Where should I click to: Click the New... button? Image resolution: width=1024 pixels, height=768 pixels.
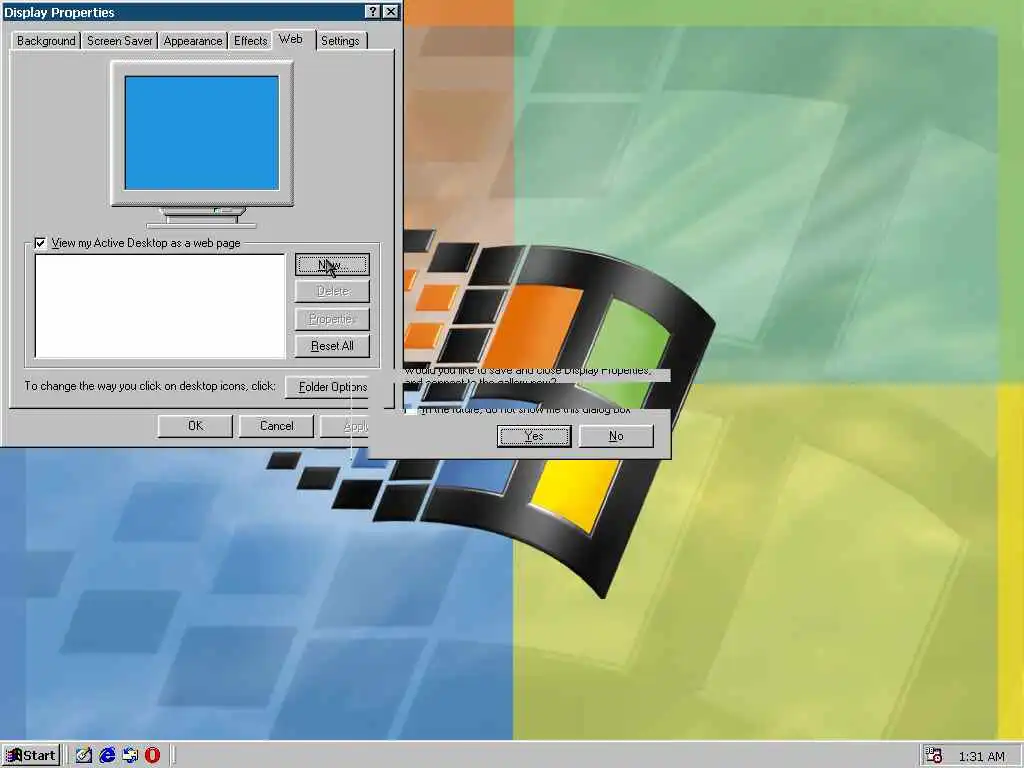click(332, 264)
